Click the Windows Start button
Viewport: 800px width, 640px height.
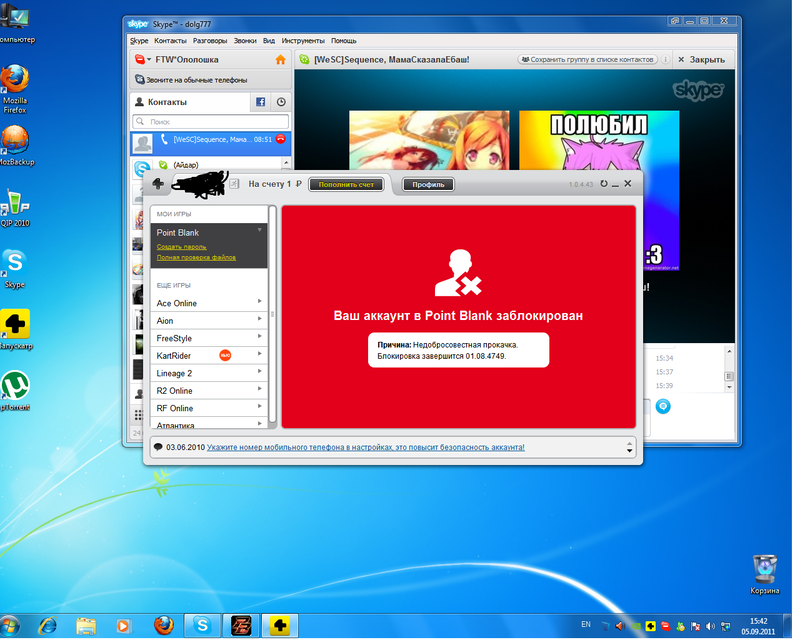(x=9, y=626)
